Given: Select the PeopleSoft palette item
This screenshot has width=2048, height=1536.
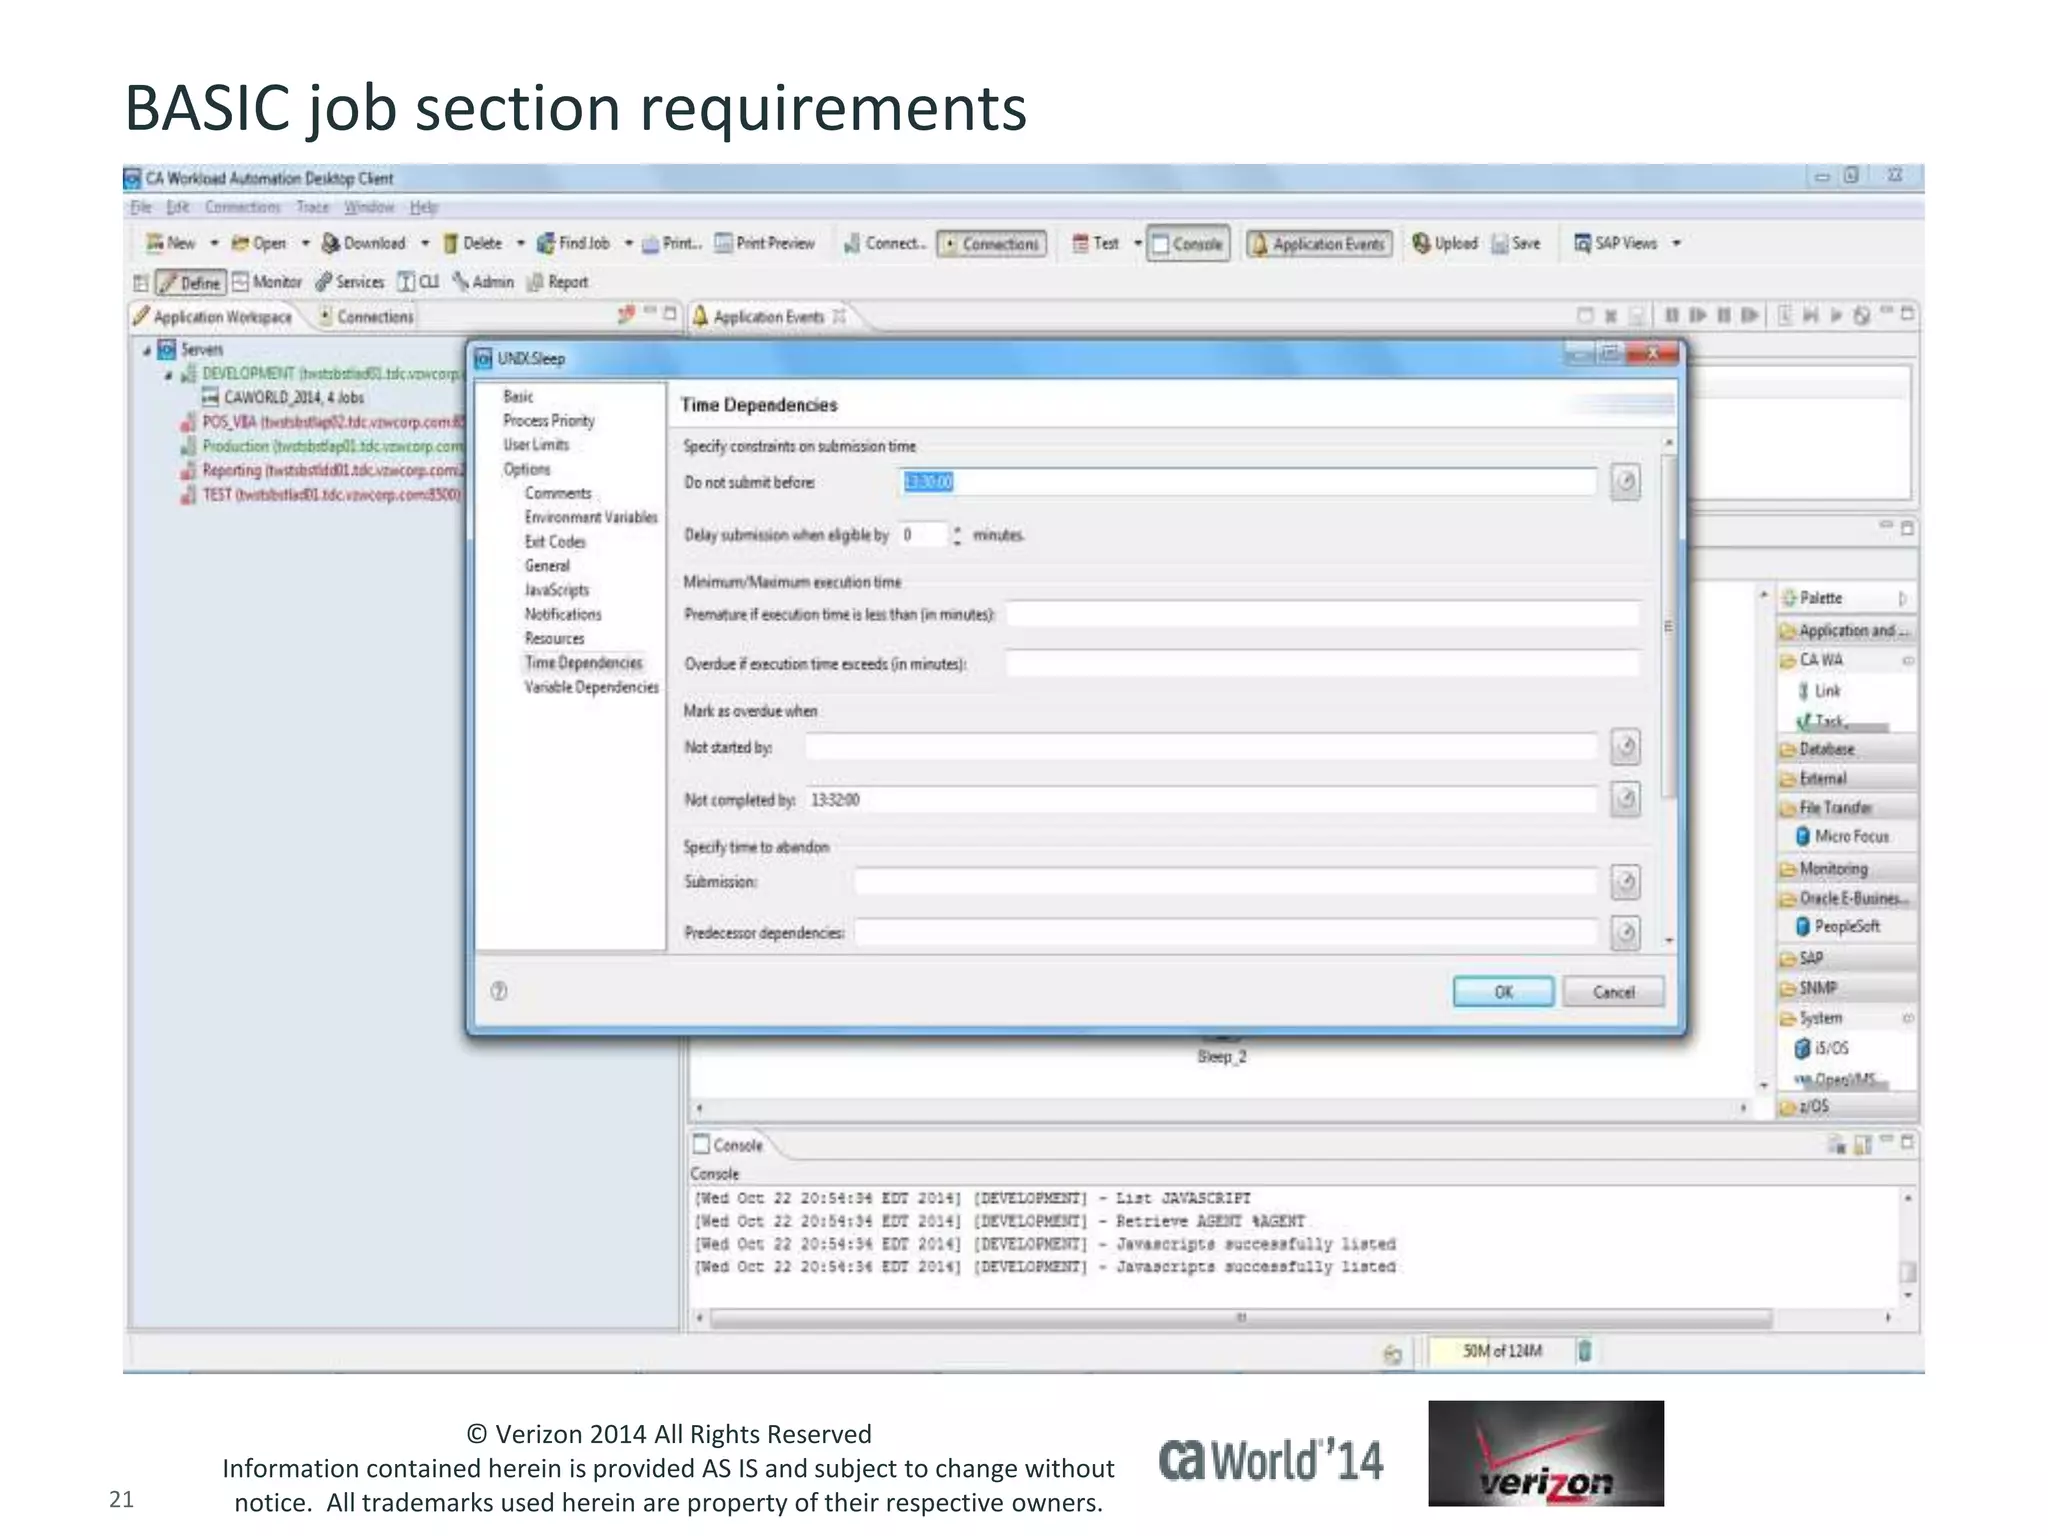Looking at the screenshot, I should (1838, 926).
